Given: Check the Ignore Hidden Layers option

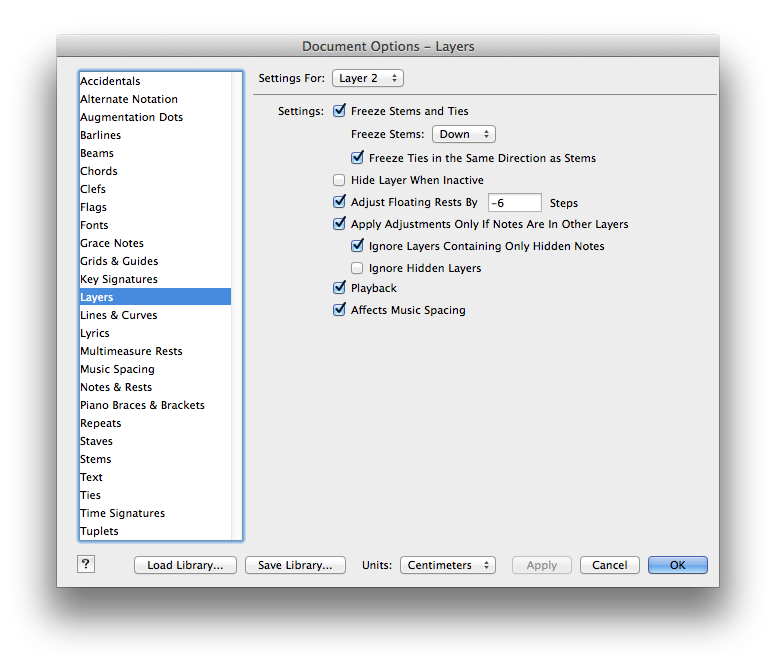Looking at the screenshot, I should pos(357,268).
